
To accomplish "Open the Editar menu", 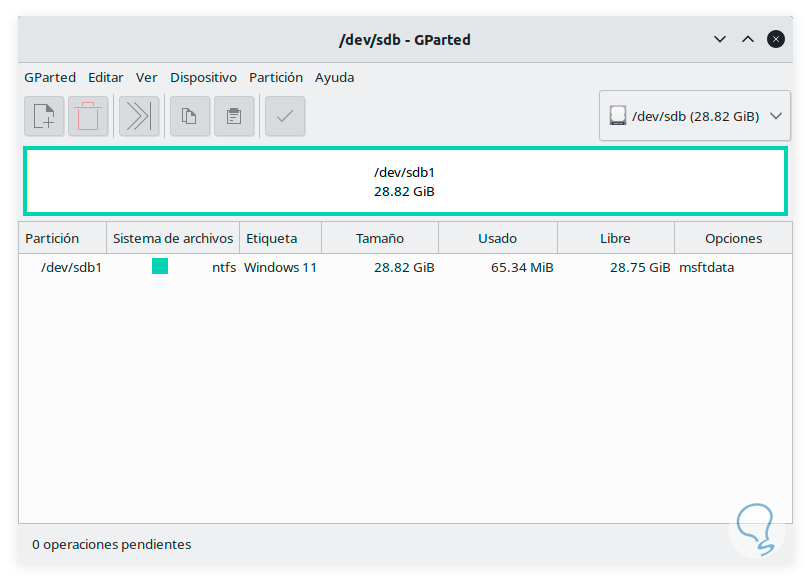I will click(x=106, y=77).
